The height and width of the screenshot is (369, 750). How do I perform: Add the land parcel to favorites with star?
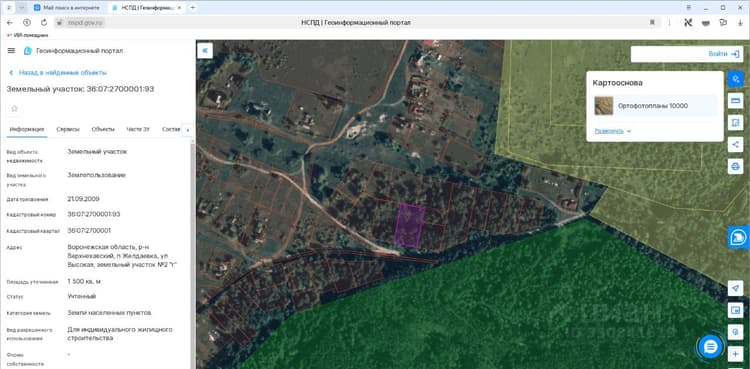point(14,109)
